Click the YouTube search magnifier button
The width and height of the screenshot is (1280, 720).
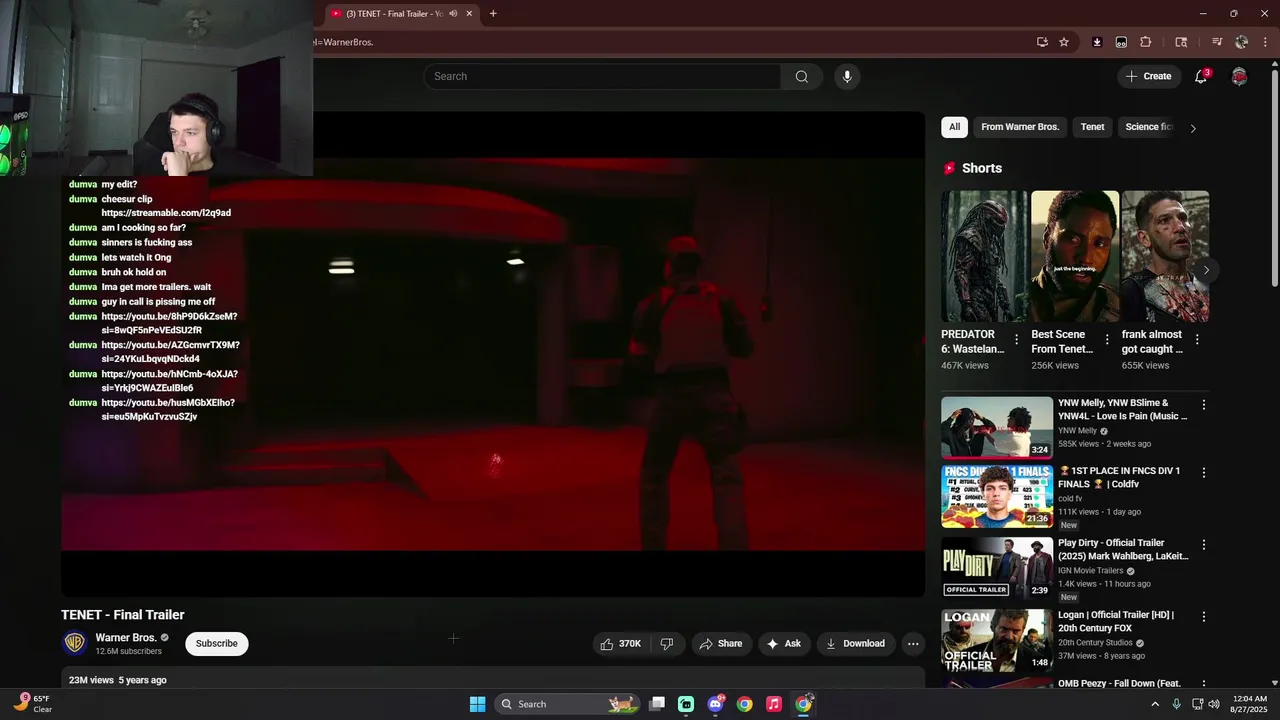[x=801, y=77]
